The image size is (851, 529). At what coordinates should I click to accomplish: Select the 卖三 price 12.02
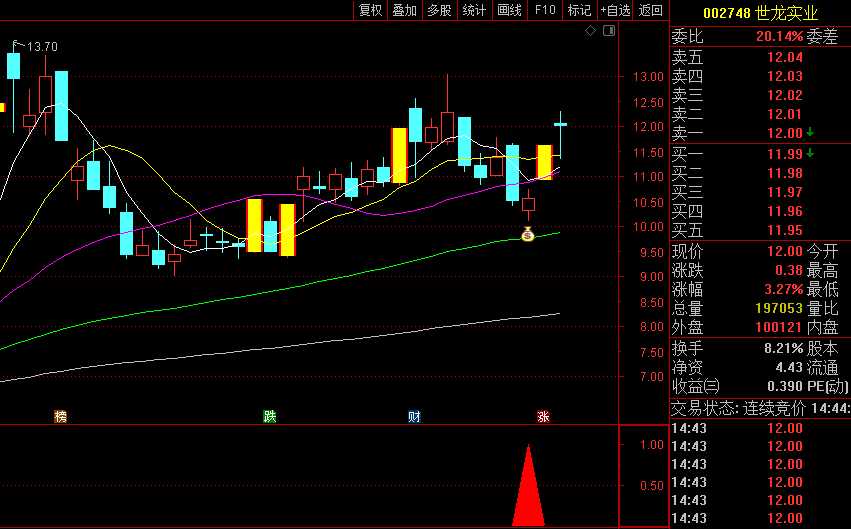click(x=785, y=95)
